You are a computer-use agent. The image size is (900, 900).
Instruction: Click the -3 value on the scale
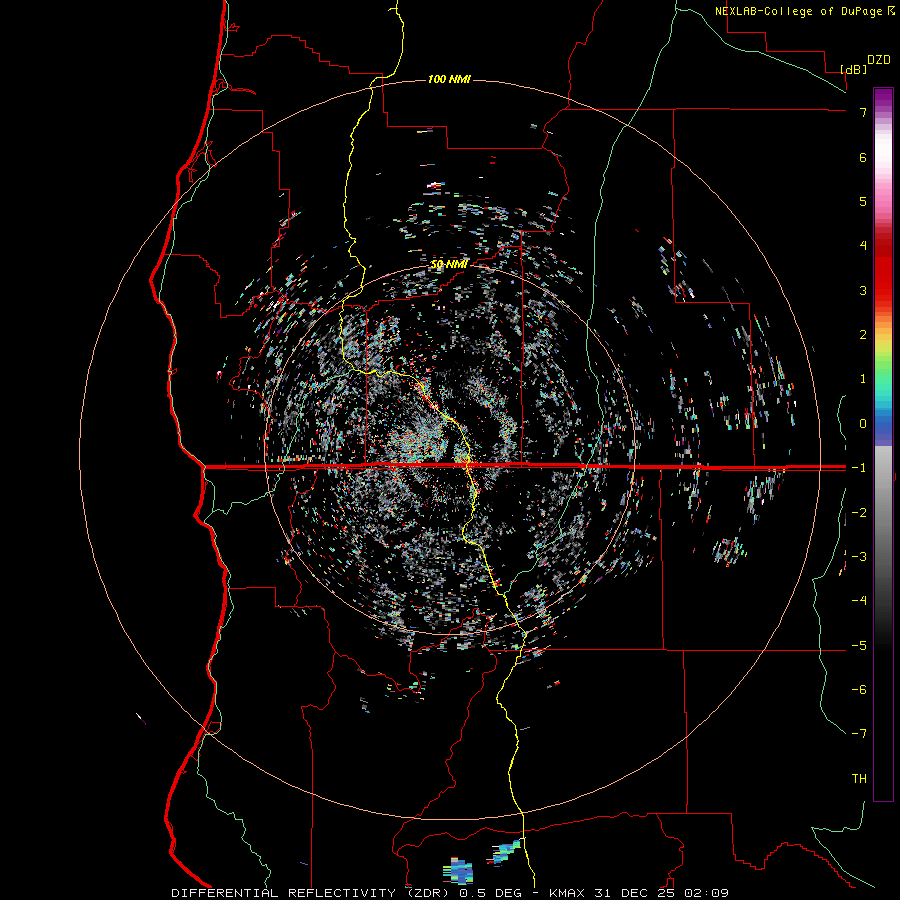coord(859,557)
